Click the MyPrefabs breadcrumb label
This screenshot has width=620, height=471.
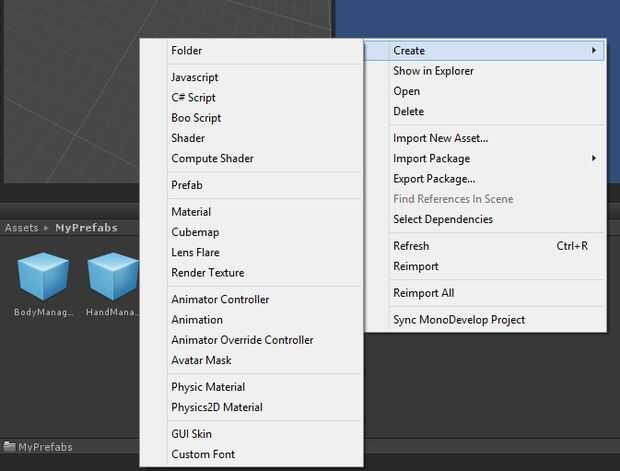tap(86, 228)
